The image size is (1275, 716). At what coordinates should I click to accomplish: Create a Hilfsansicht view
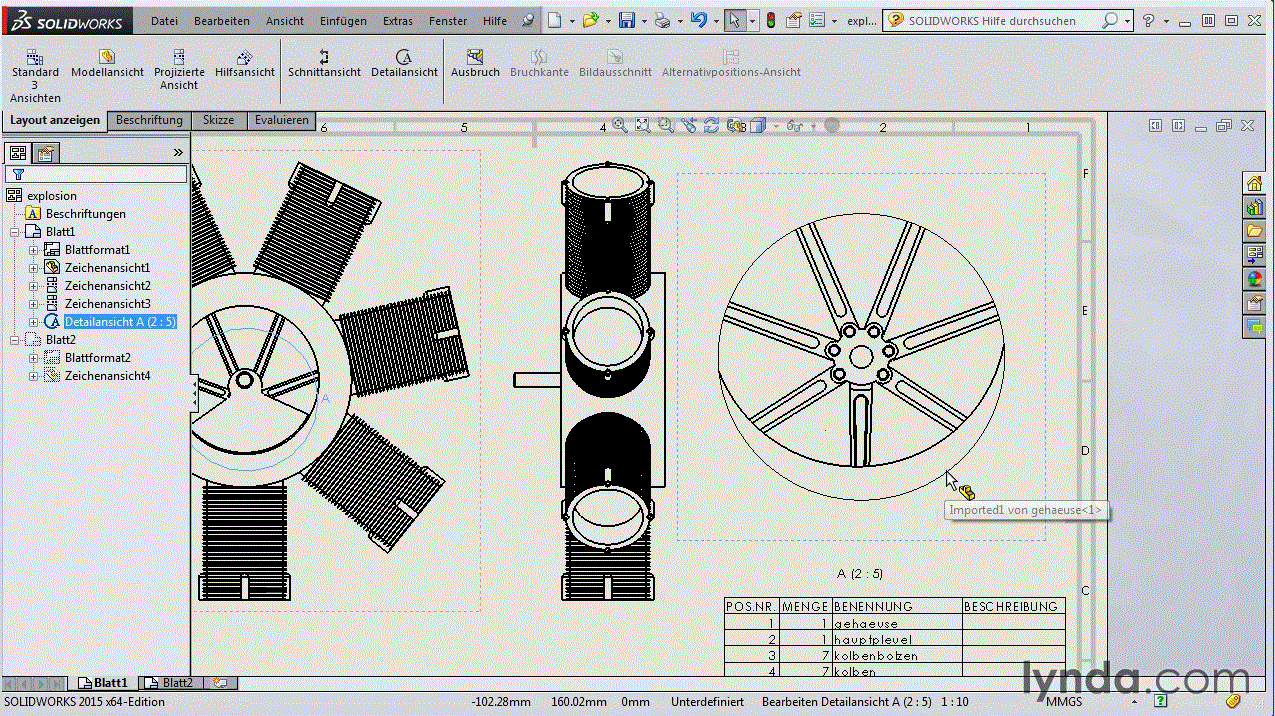(x=245, y=64)
